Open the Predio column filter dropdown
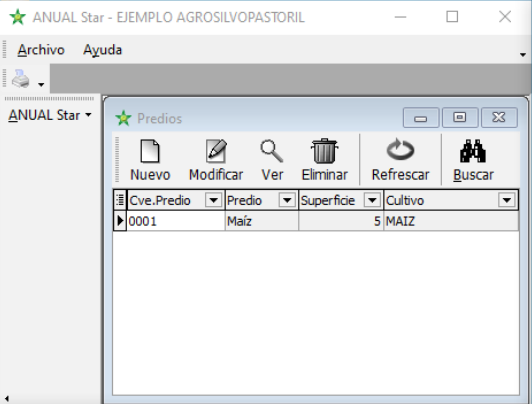This screenshot has width=532, height=404. [x=287, y=200]
